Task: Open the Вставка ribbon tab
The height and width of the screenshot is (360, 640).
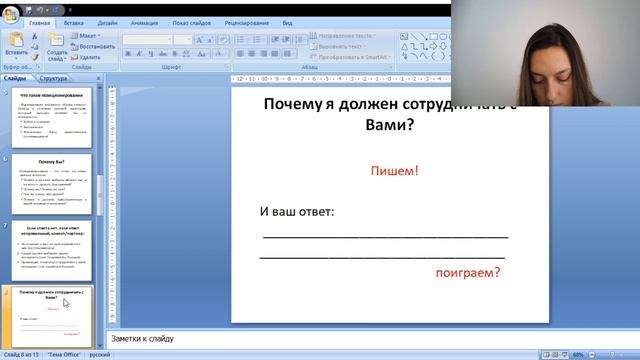Action: (x=74, y=23)
